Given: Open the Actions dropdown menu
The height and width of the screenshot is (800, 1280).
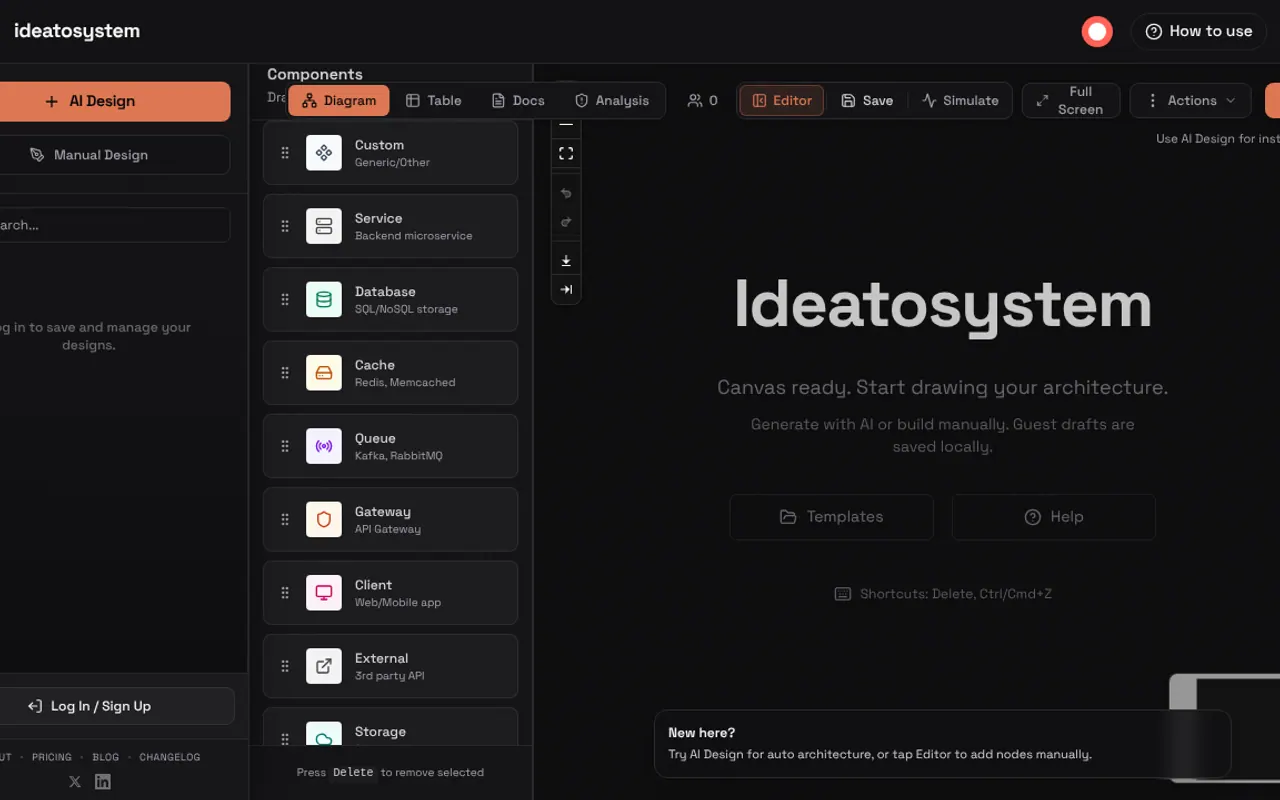Looking at the screenshot, I should (1191, 101).
